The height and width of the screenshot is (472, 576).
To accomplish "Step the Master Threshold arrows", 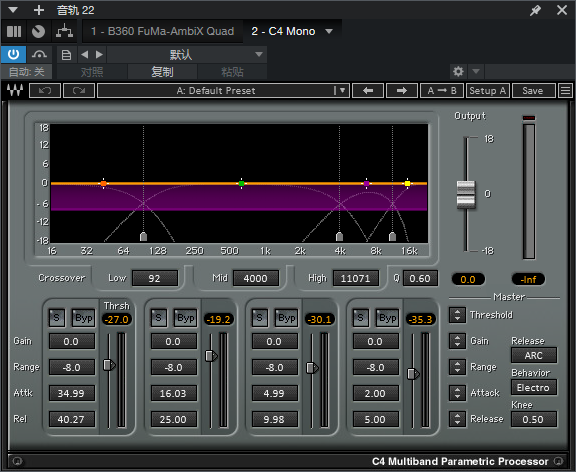I will (x=457, y=315).
